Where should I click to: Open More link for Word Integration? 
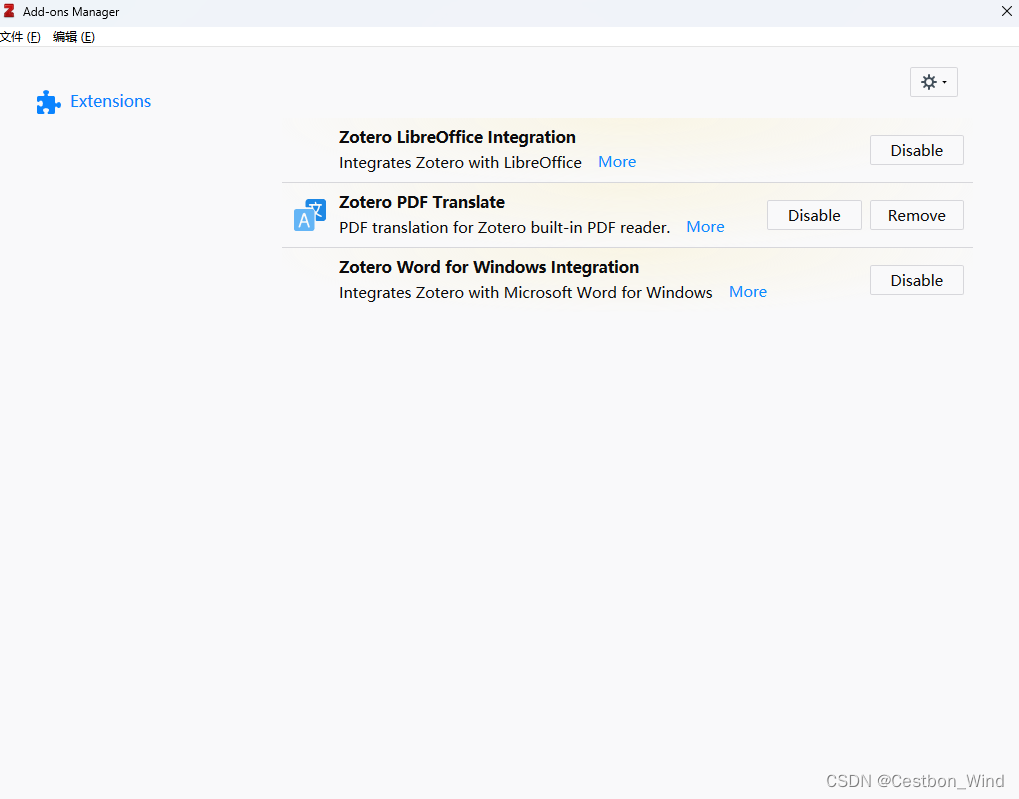747,292
